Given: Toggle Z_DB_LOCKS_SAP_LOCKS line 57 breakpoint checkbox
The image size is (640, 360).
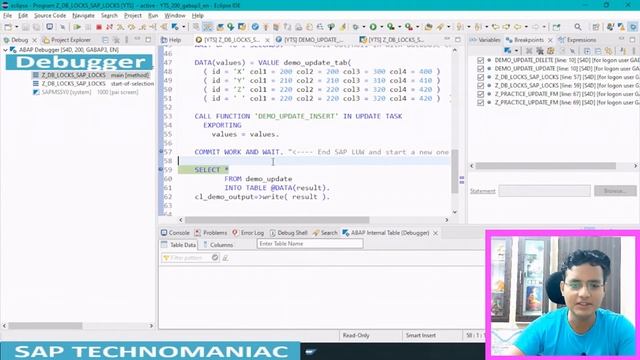Looking at the screenshot, I should click(480, 77).
